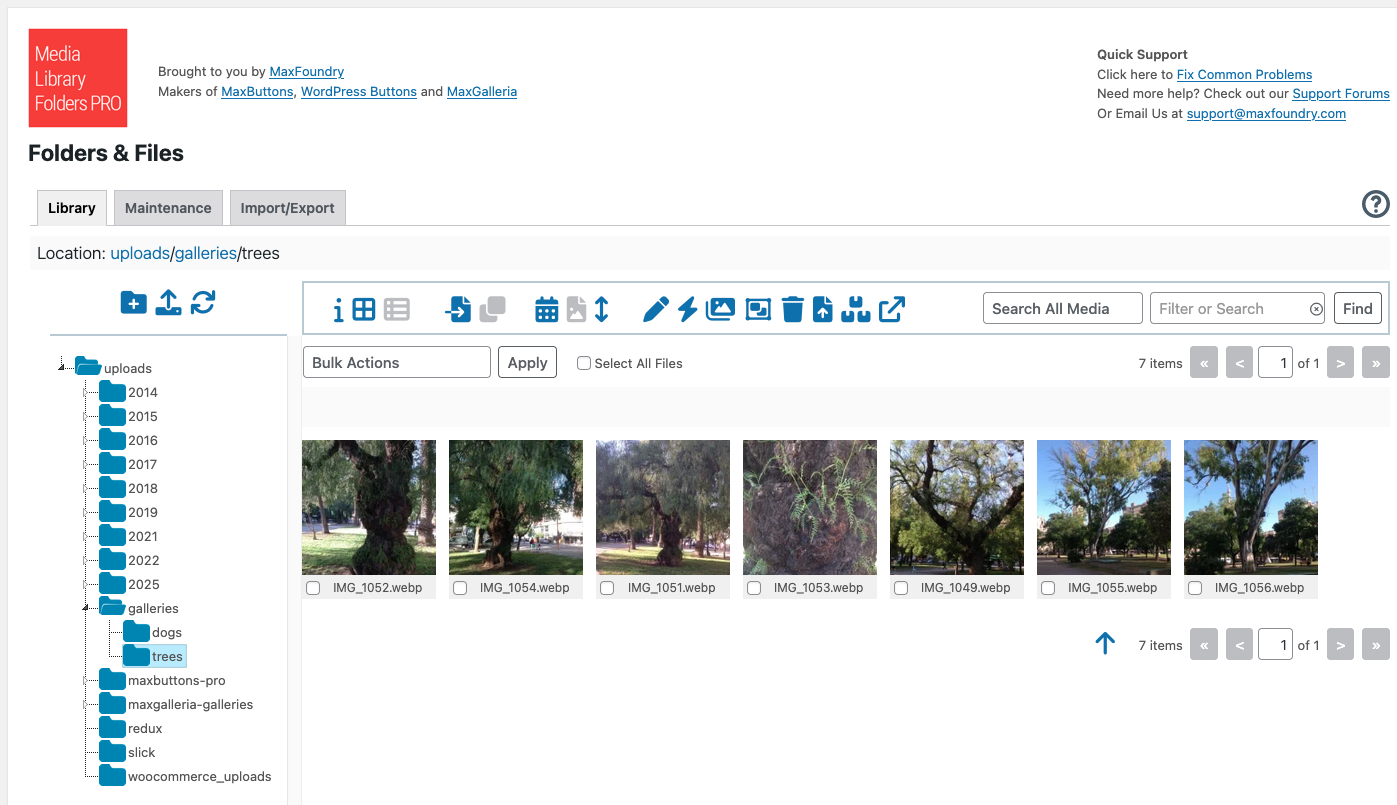Open the Bulk Actions dropdown
The width and height of the screenshot is (1397, 805).
(396, 362)
